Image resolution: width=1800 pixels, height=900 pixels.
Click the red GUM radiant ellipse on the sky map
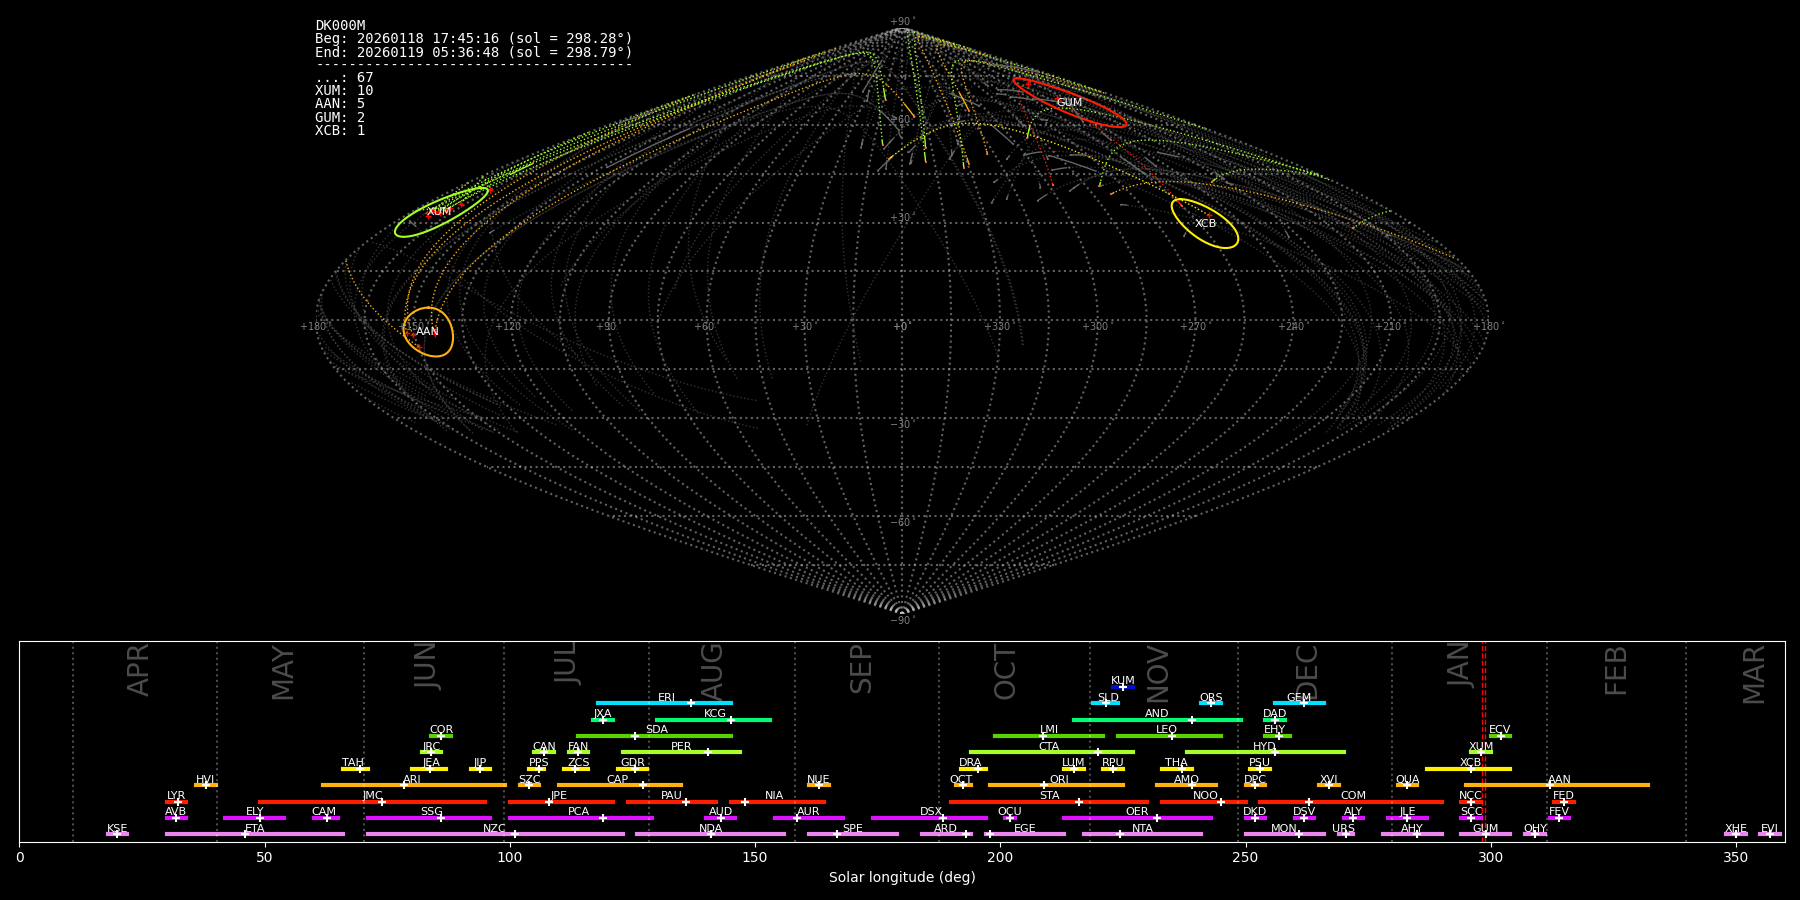pyautogui.click(x=1069, y=102)
